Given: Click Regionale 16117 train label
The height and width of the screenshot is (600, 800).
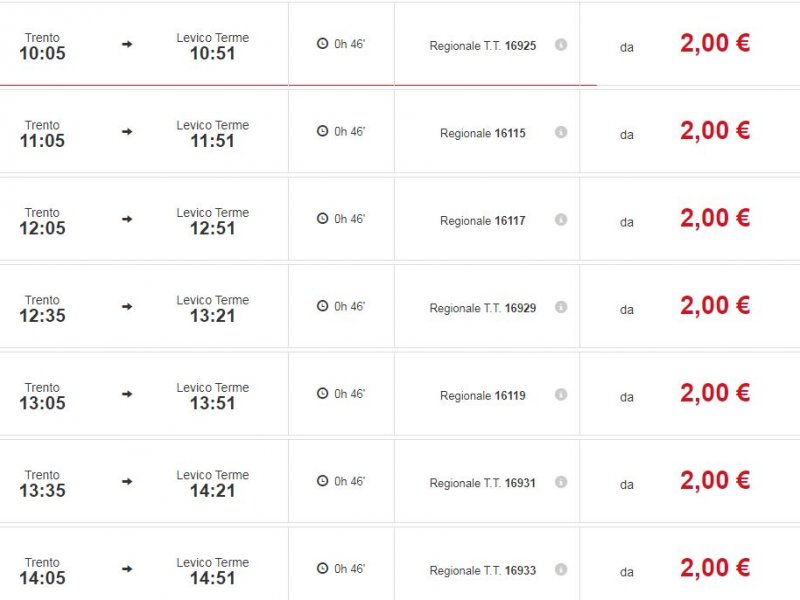Looking at the screenshot, I should click(x=483, y=221).
